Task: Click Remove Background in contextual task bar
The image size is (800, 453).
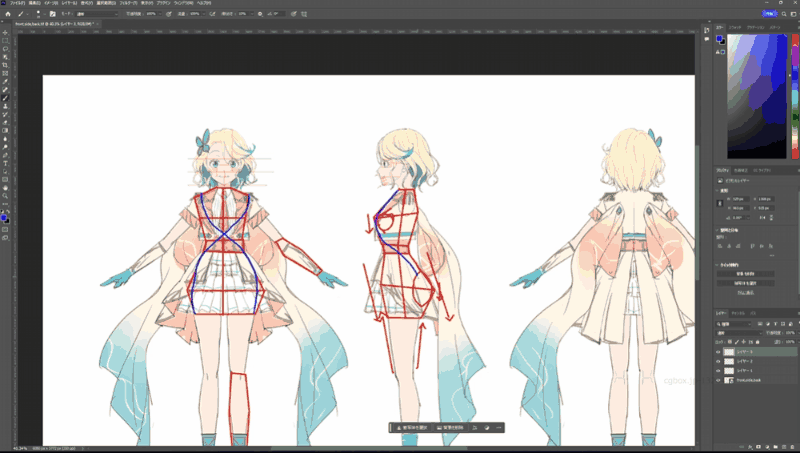Action: [x=451, y=428]
